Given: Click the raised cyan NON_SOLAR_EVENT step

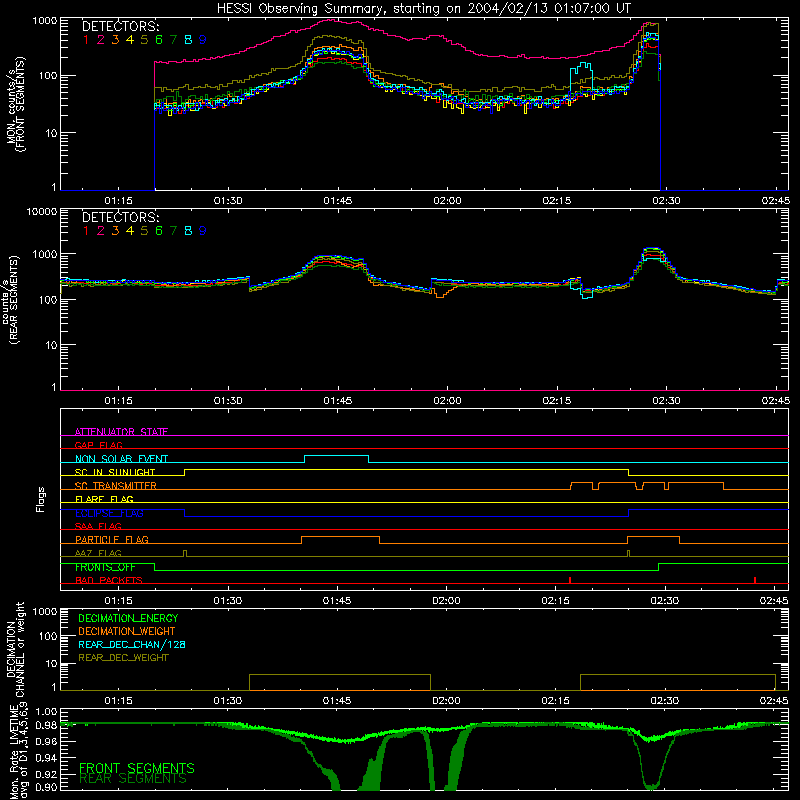Looking at the screenshot, I should coord(337,456).
